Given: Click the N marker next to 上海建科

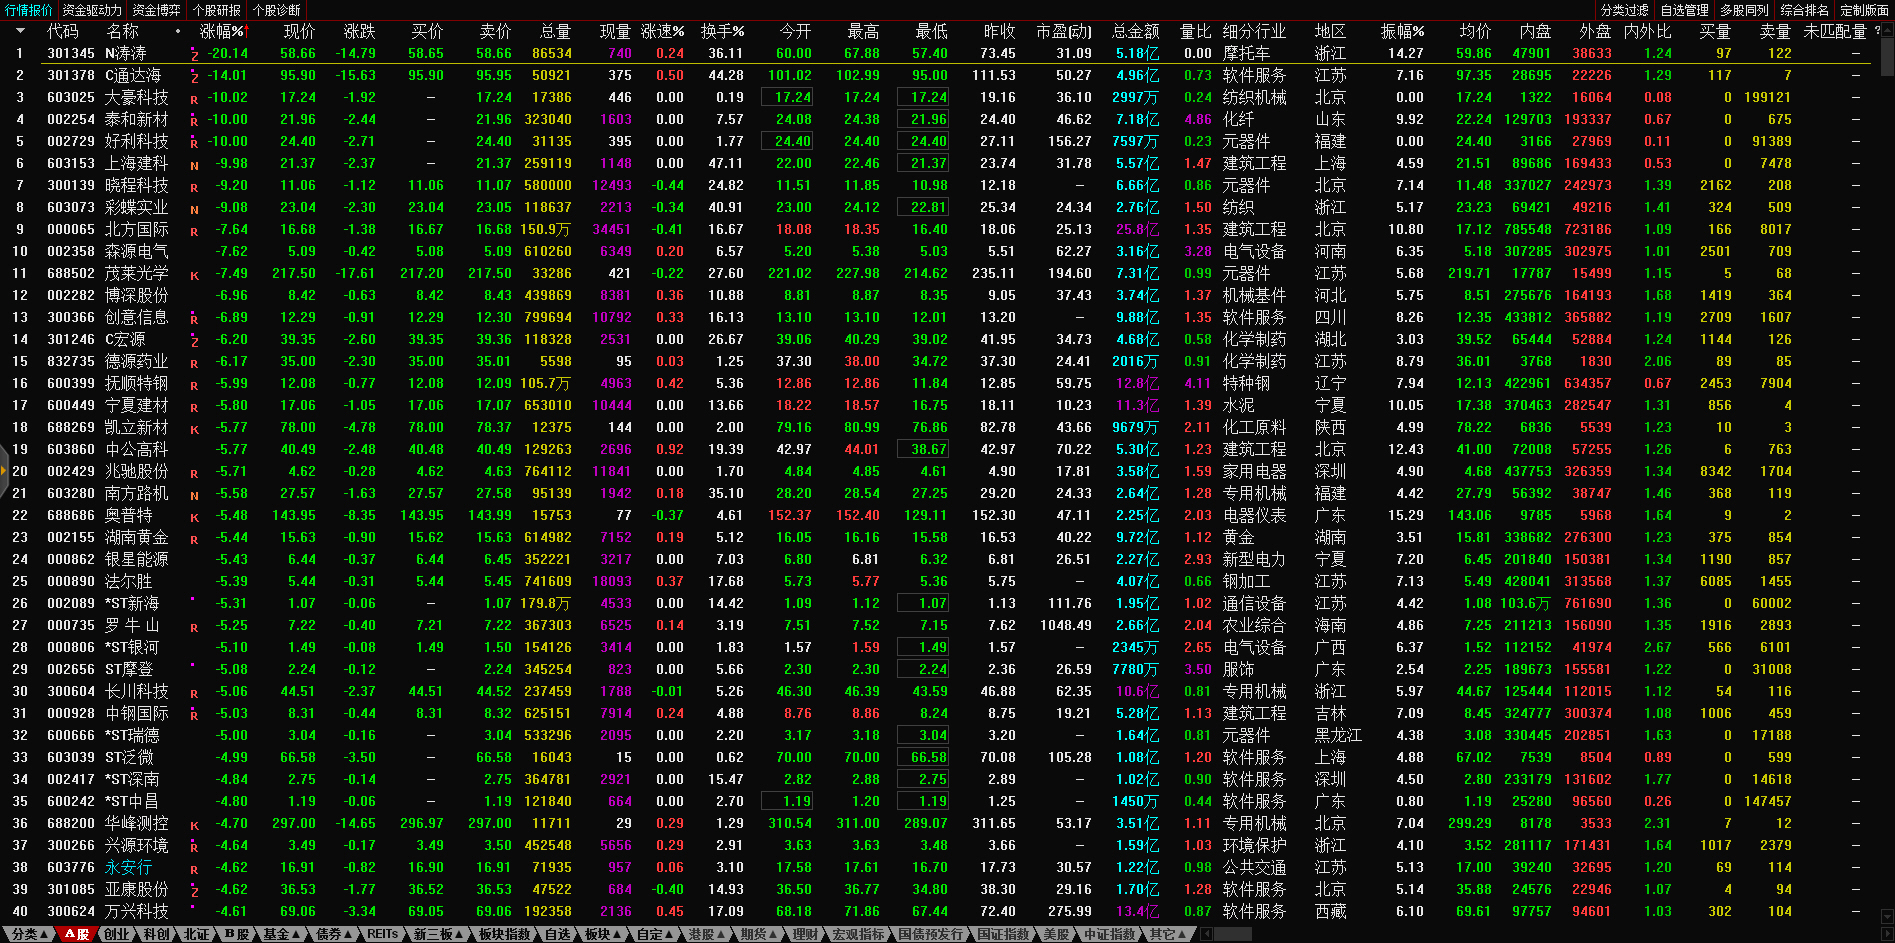Looking at the screenshot, I should coord(194,165).
